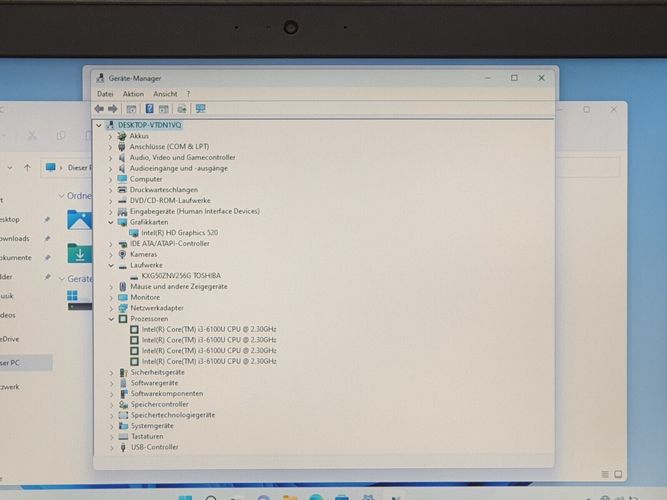Click the Forward arrow in Geräte-Manager toolbar
Image resolution: width=667 pixels, height=500 pixels.
[112, 109]
